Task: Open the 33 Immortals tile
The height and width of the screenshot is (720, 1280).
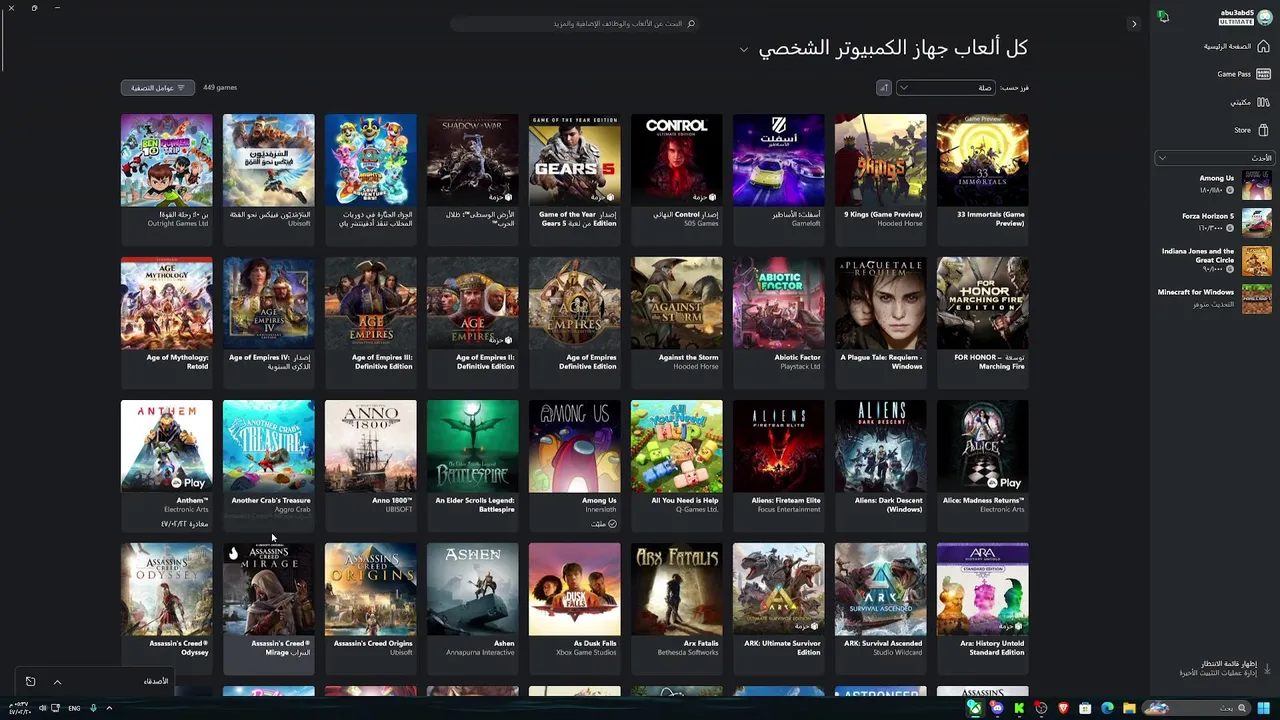Action: (x=982, y=178)
